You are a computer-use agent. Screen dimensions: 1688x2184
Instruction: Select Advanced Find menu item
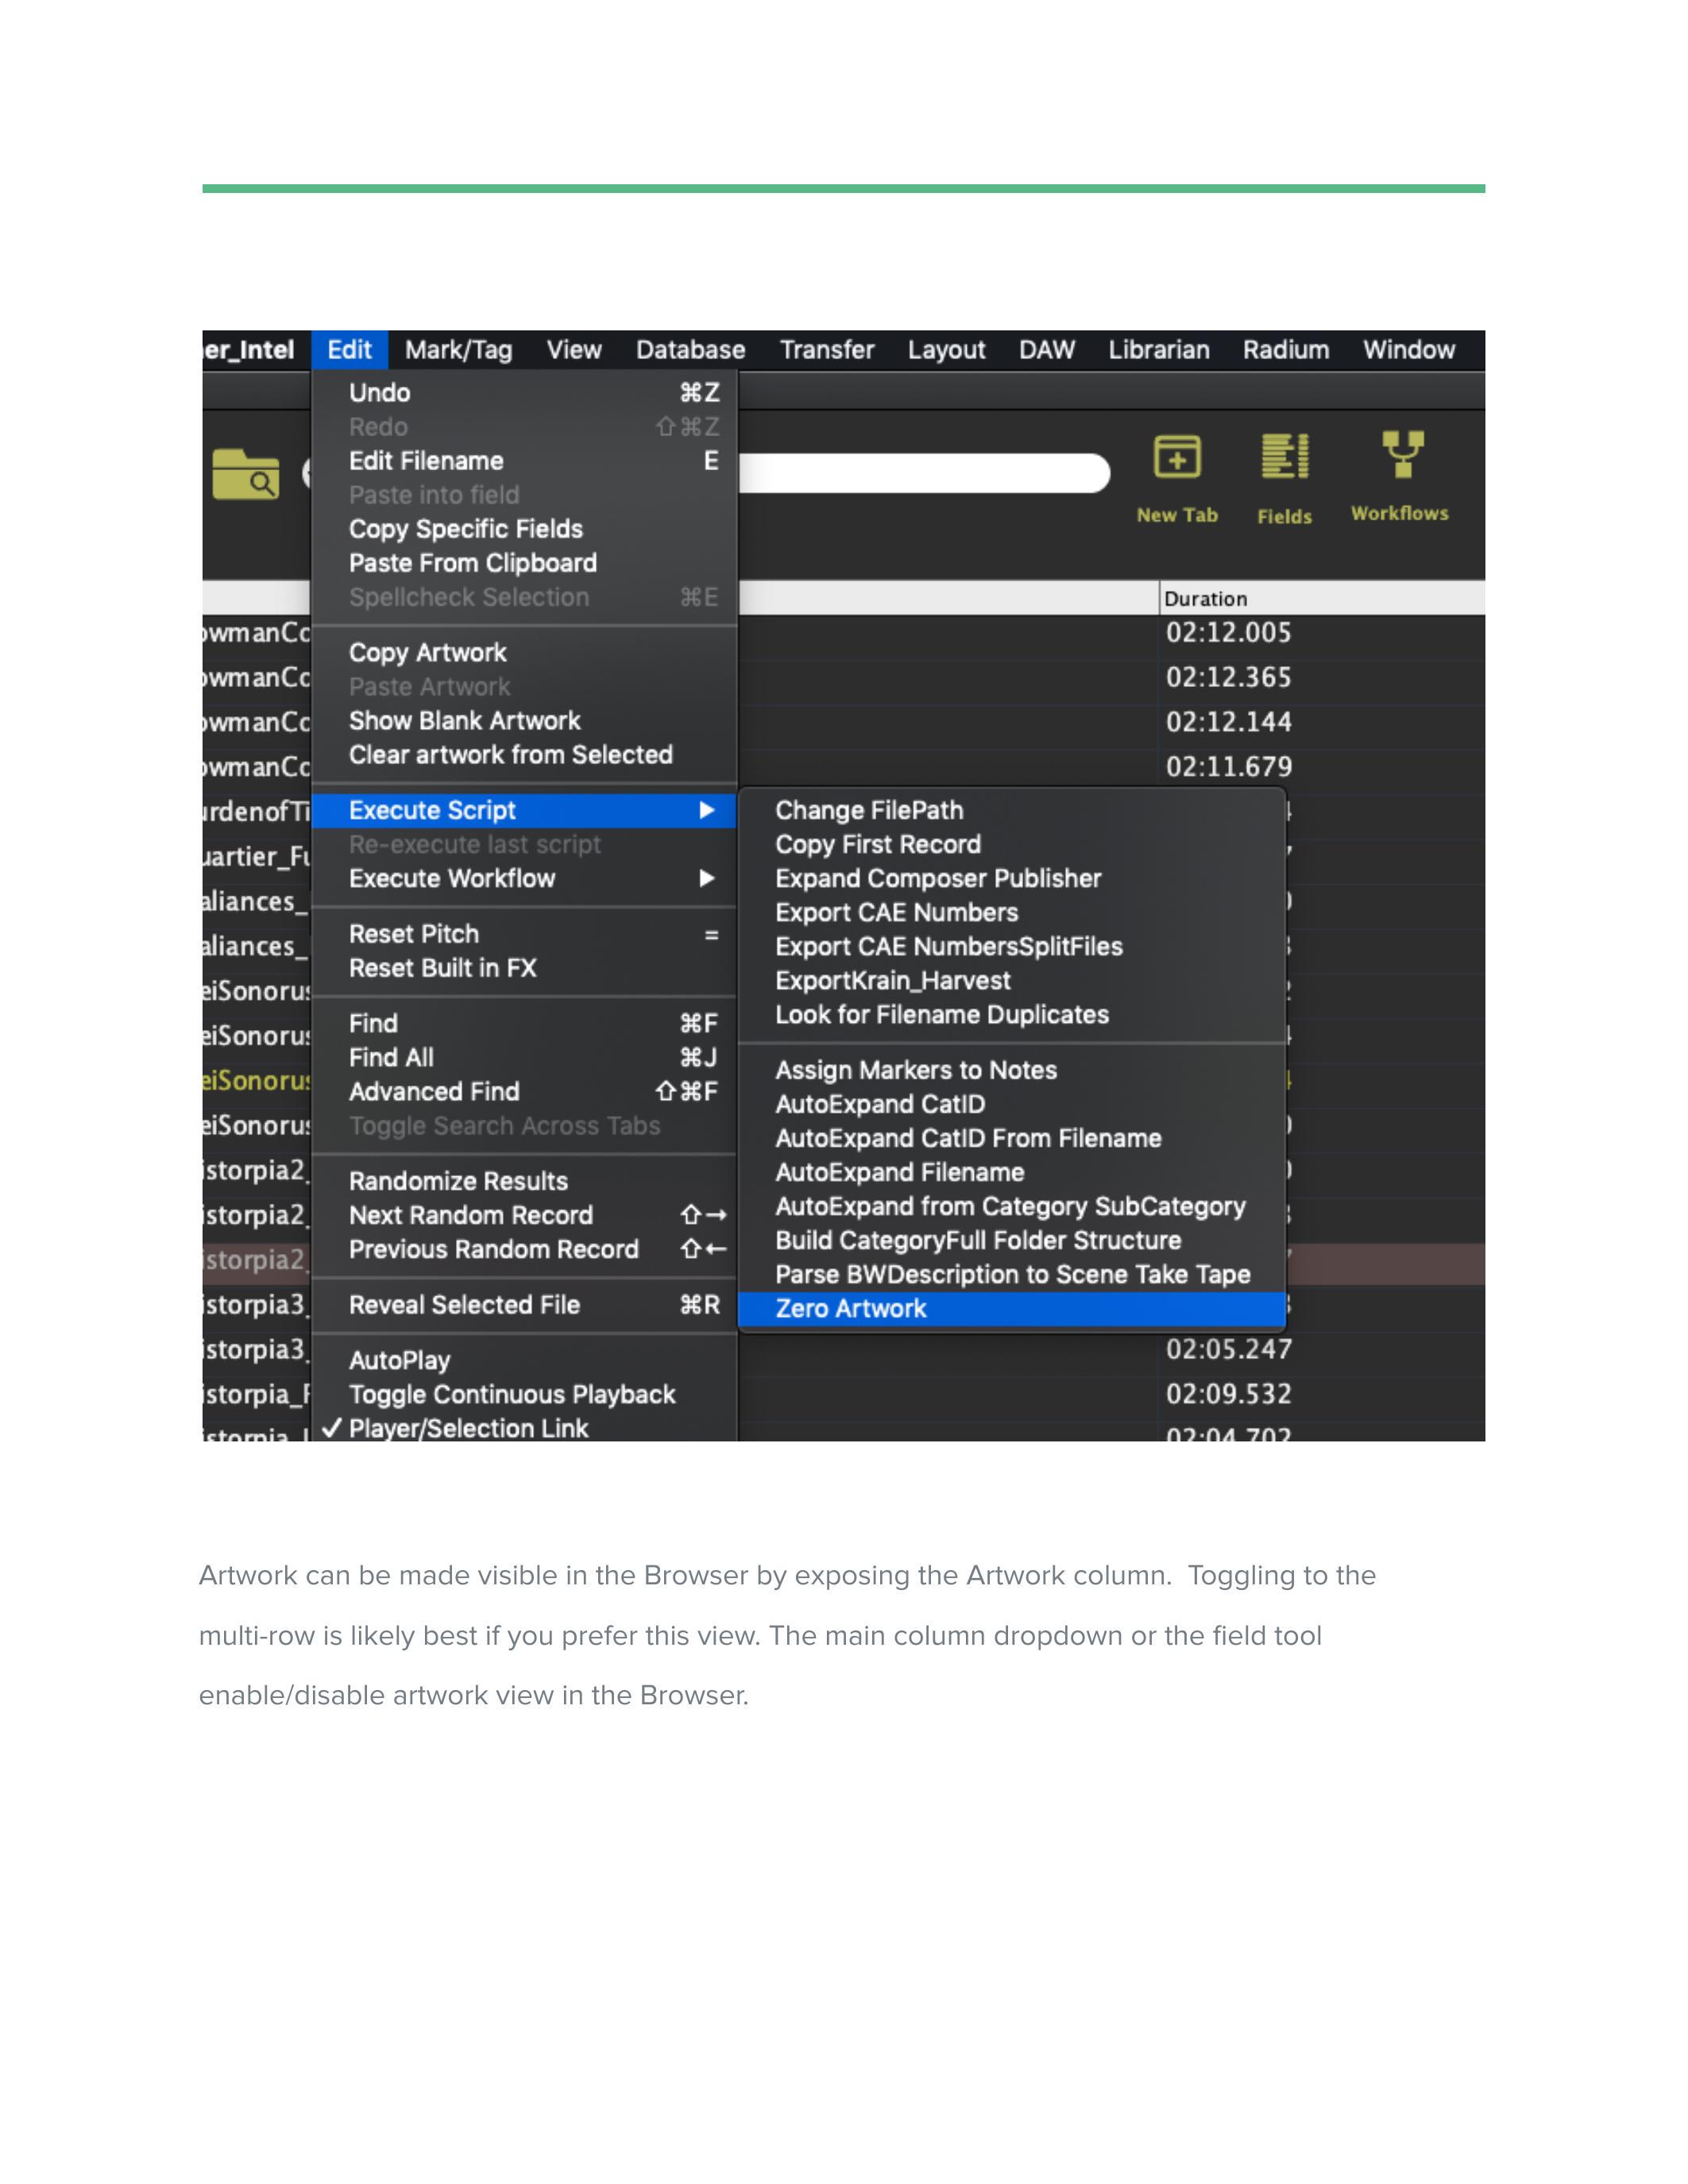(x=434, y=1092)
